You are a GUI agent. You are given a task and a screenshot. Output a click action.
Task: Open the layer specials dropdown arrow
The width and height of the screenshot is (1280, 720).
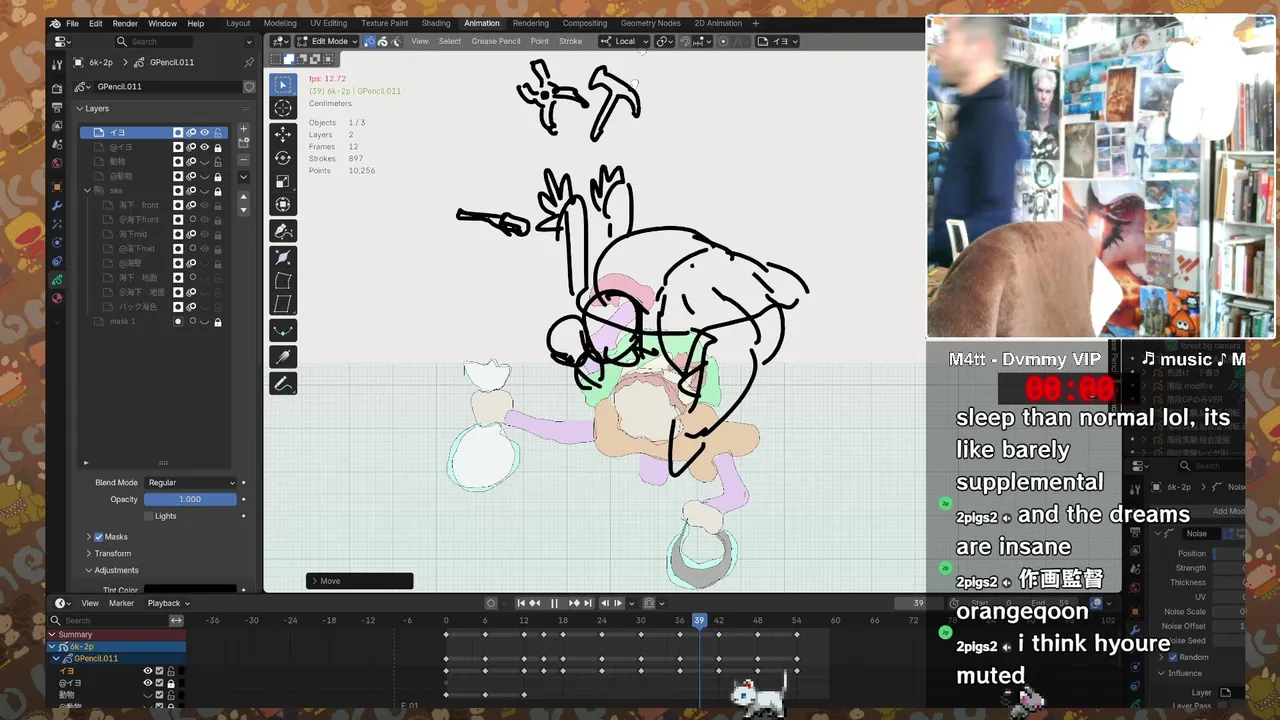(x=243, y=177)
